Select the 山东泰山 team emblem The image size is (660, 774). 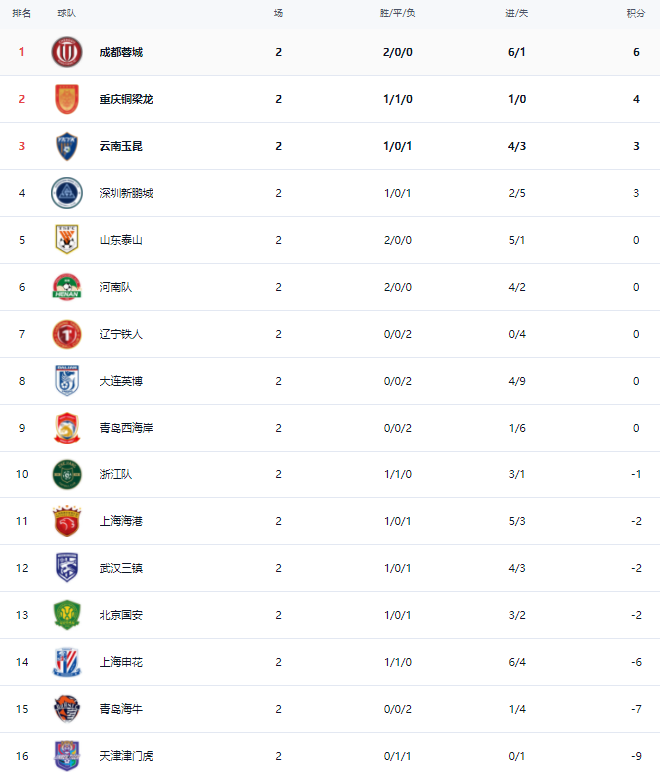click(67, 240)
